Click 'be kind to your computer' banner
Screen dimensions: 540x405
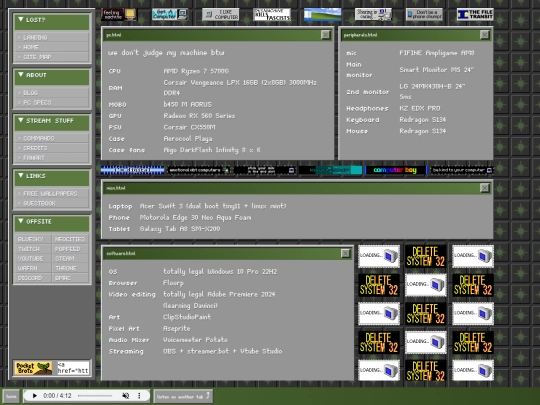(x=461, y=170)
